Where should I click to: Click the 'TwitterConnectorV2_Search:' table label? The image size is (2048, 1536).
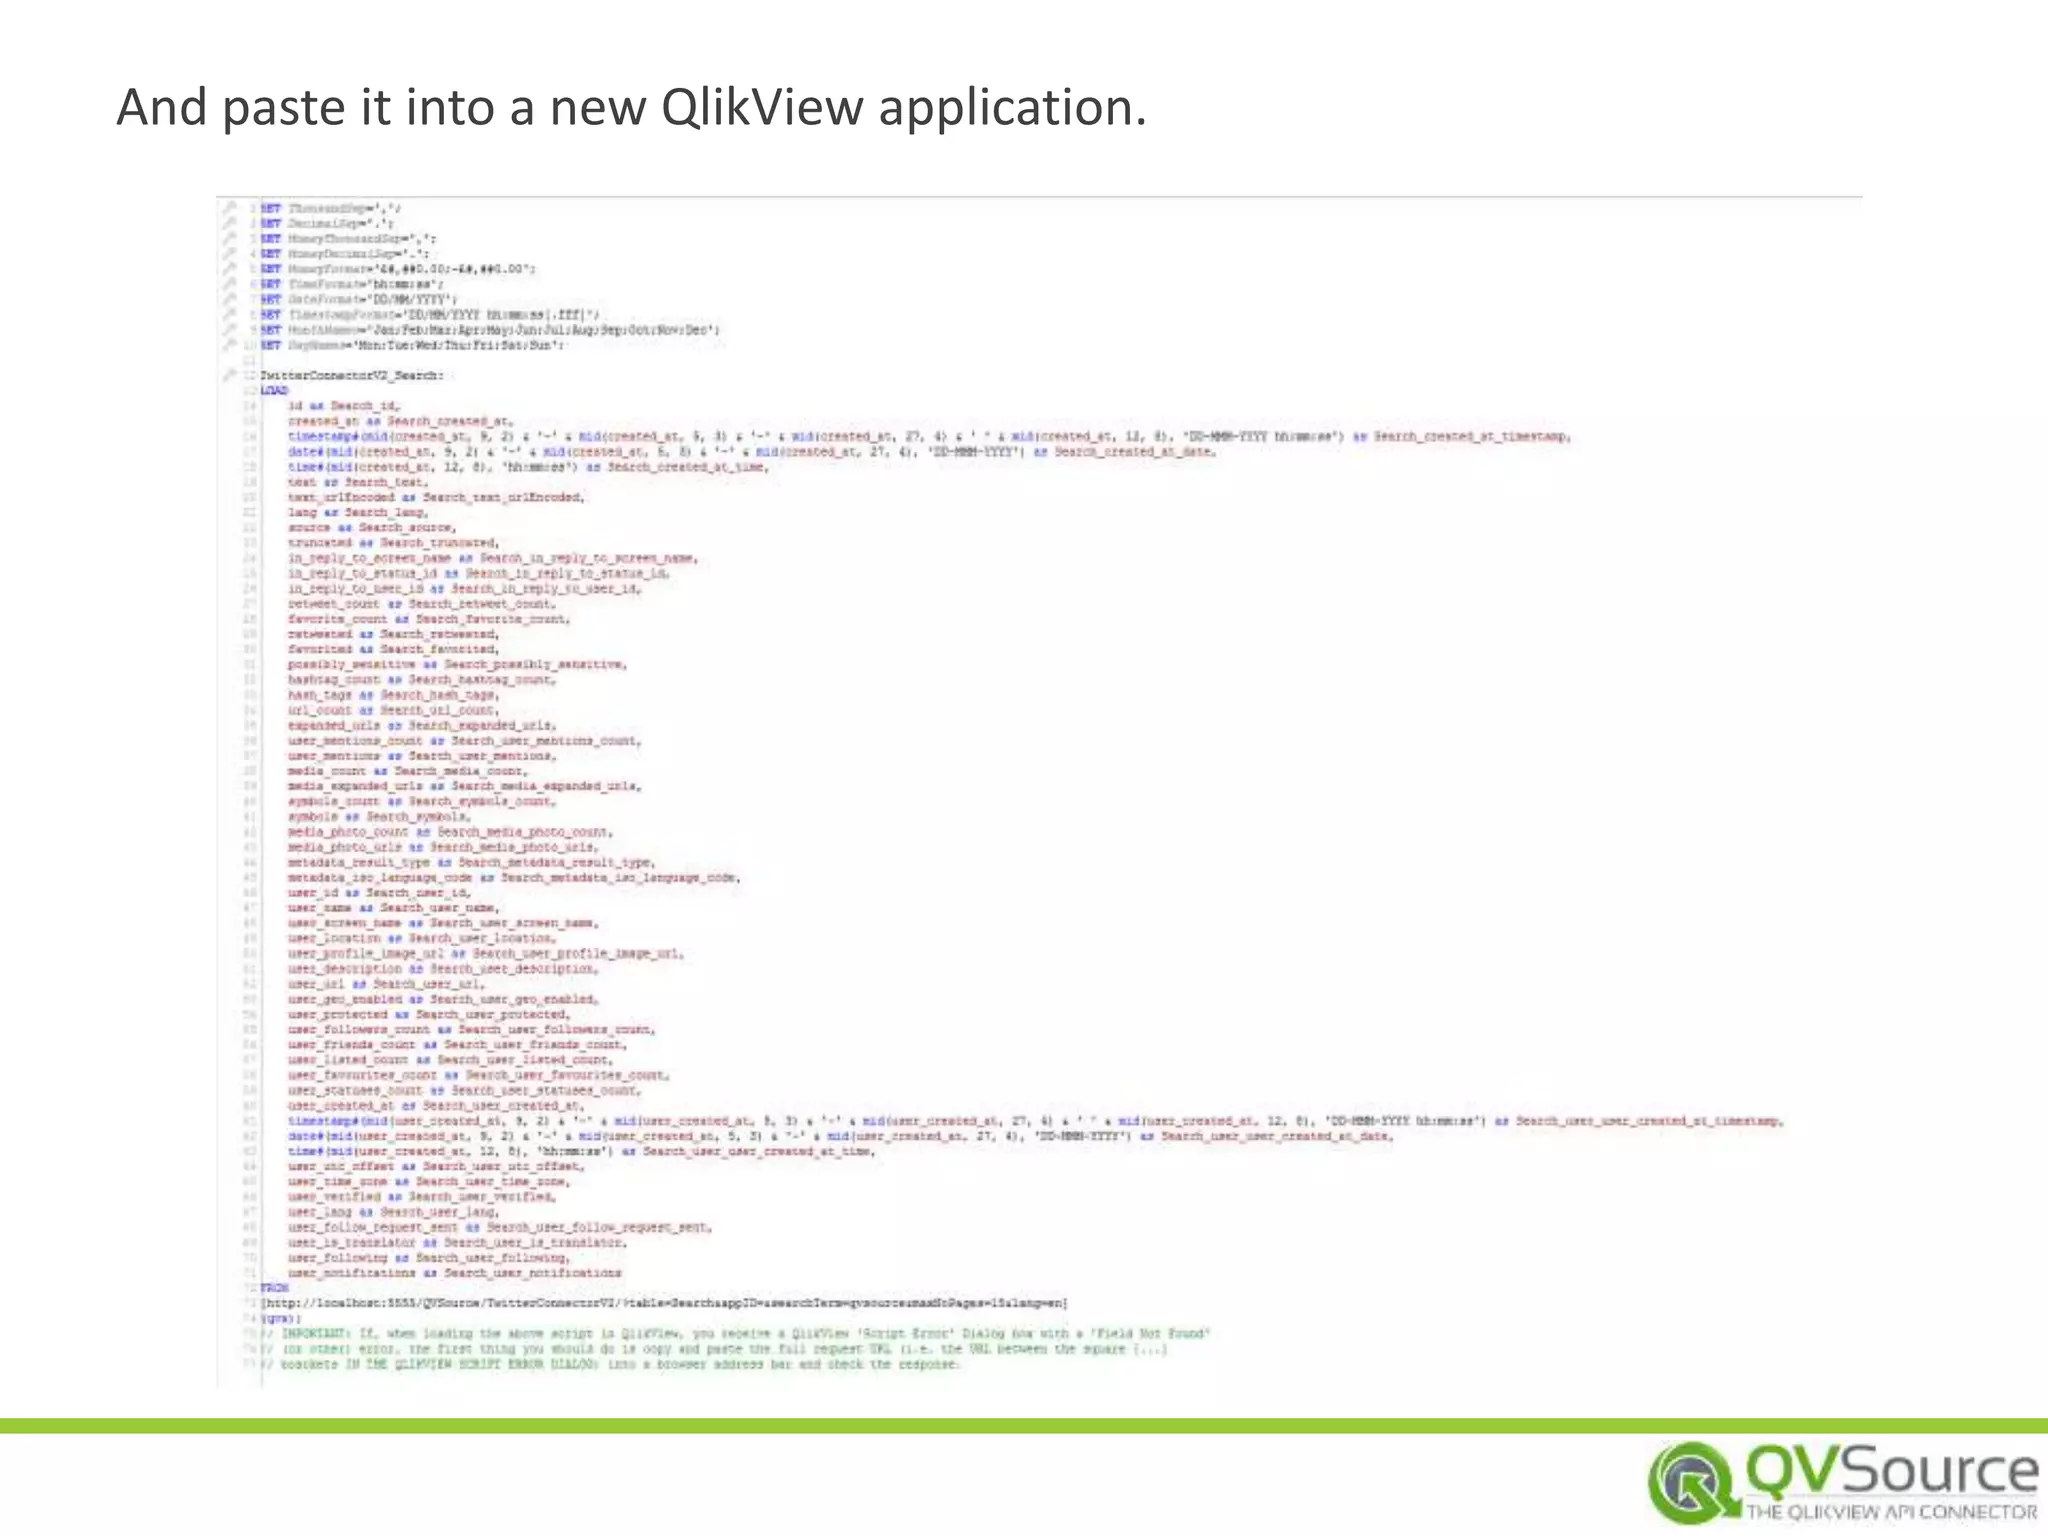point(351,376)
